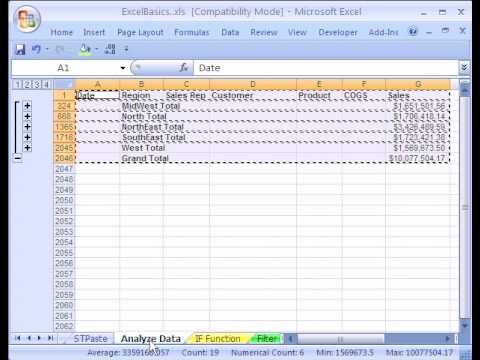Switch to the green Filter sheet tab
This screenshot has width=480, height=360.
click(267, 339)
